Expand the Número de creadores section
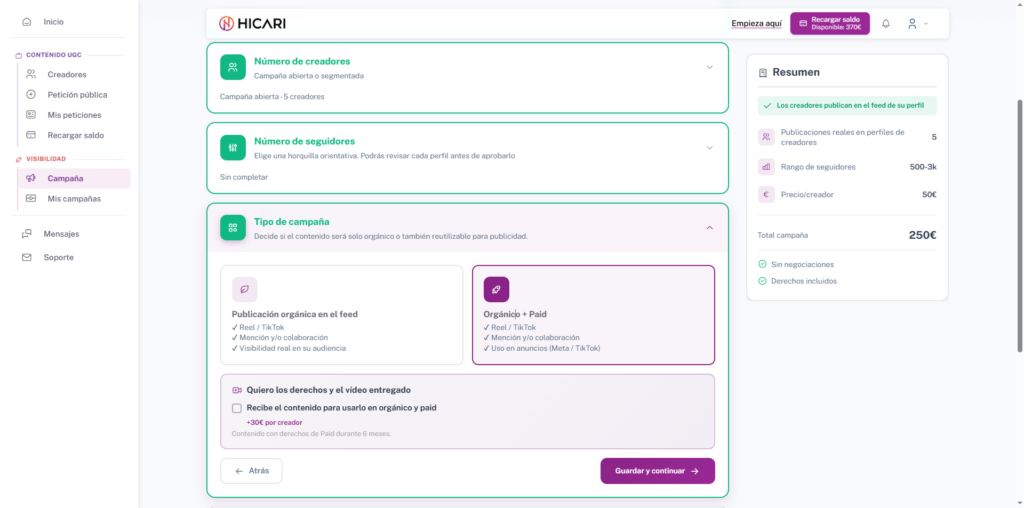 tap(709, 67)
